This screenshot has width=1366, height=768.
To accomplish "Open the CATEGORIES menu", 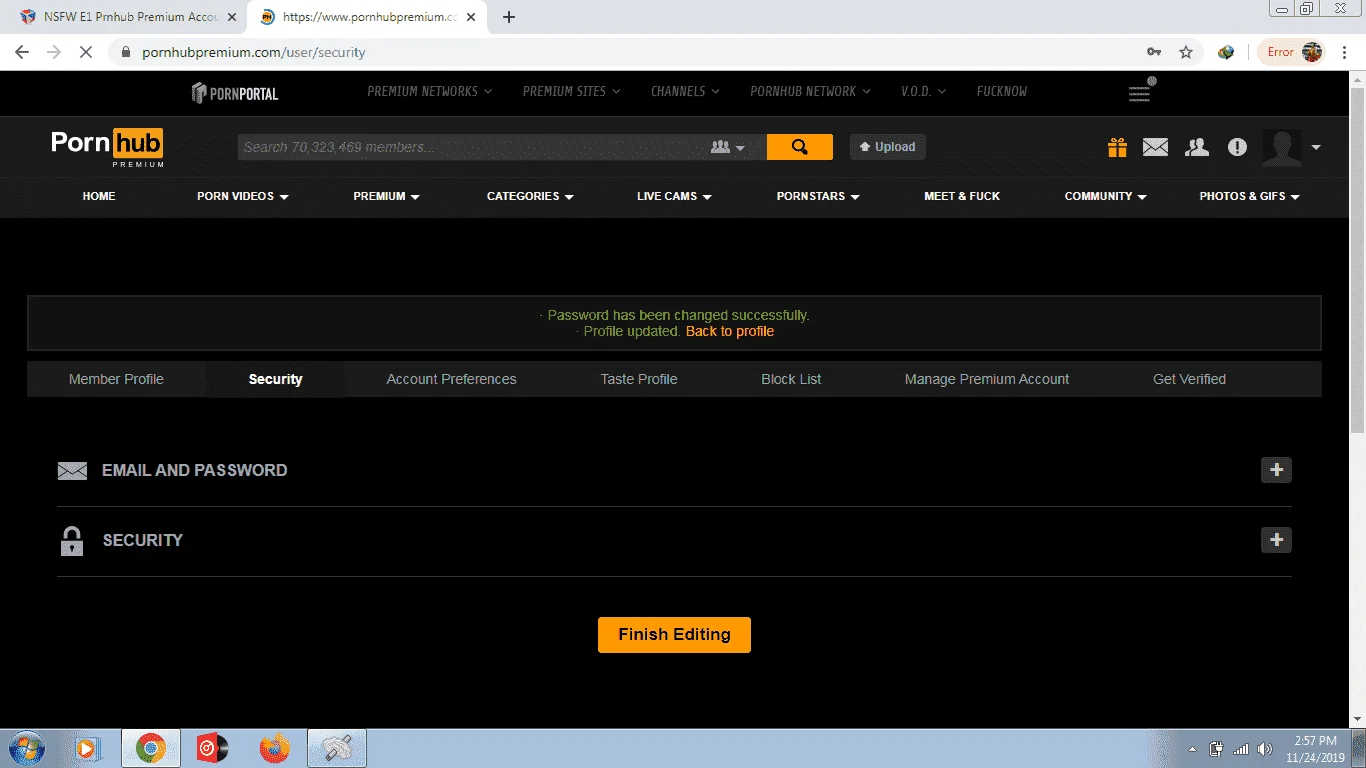I will click(x=531, y=196).
